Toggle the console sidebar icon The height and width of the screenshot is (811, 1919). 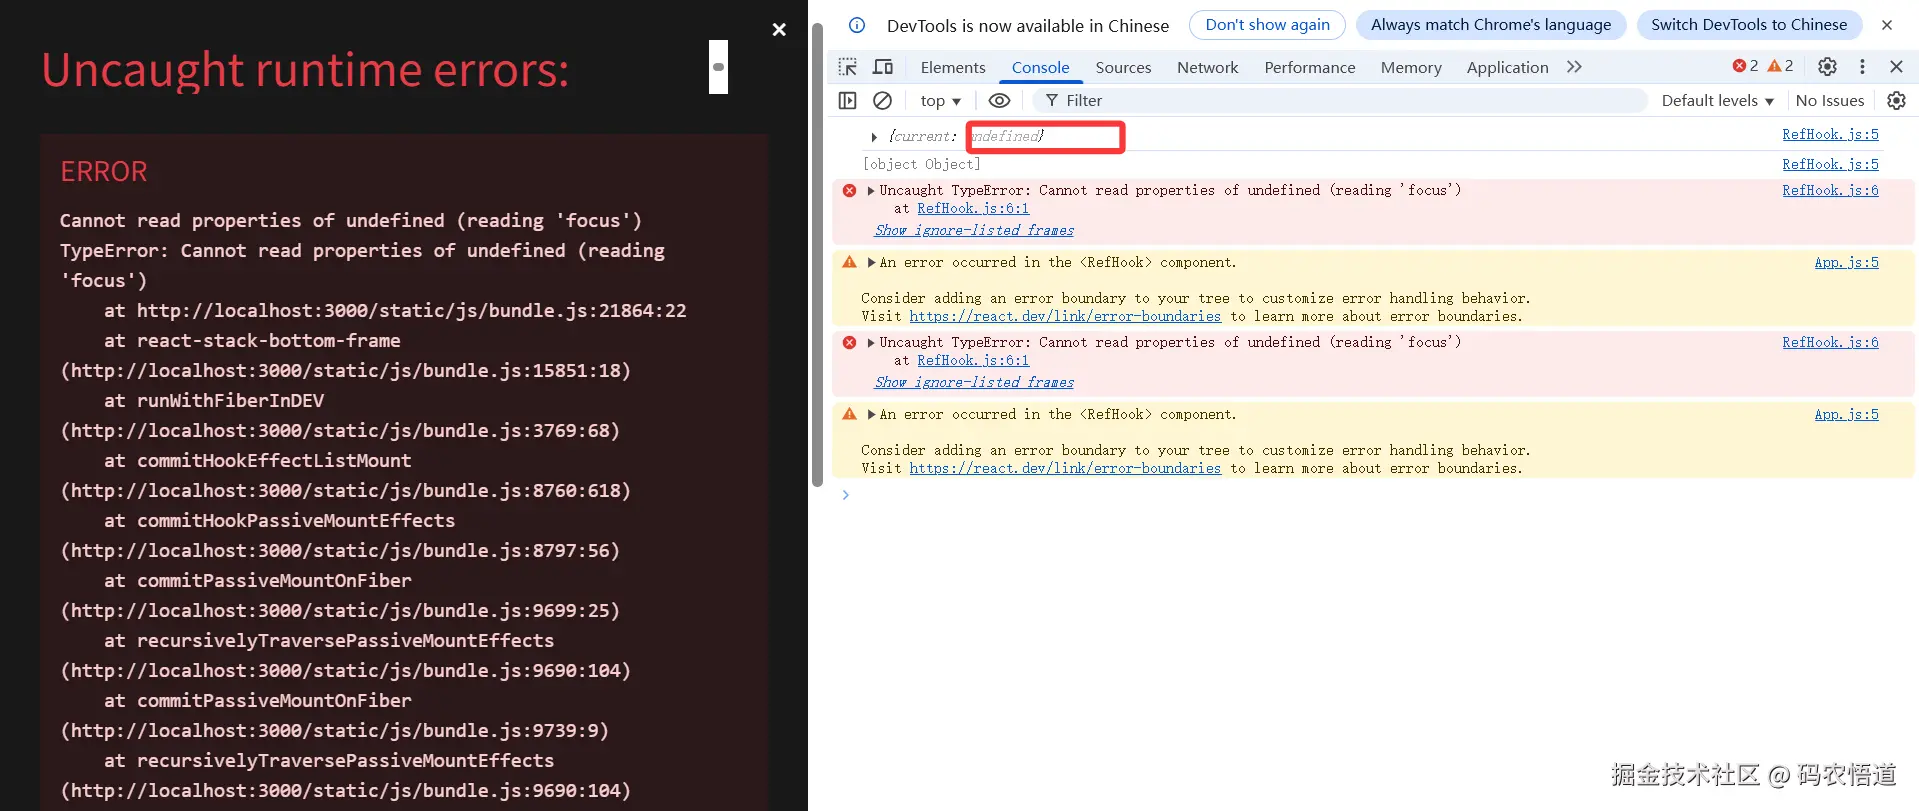(848, 100)
